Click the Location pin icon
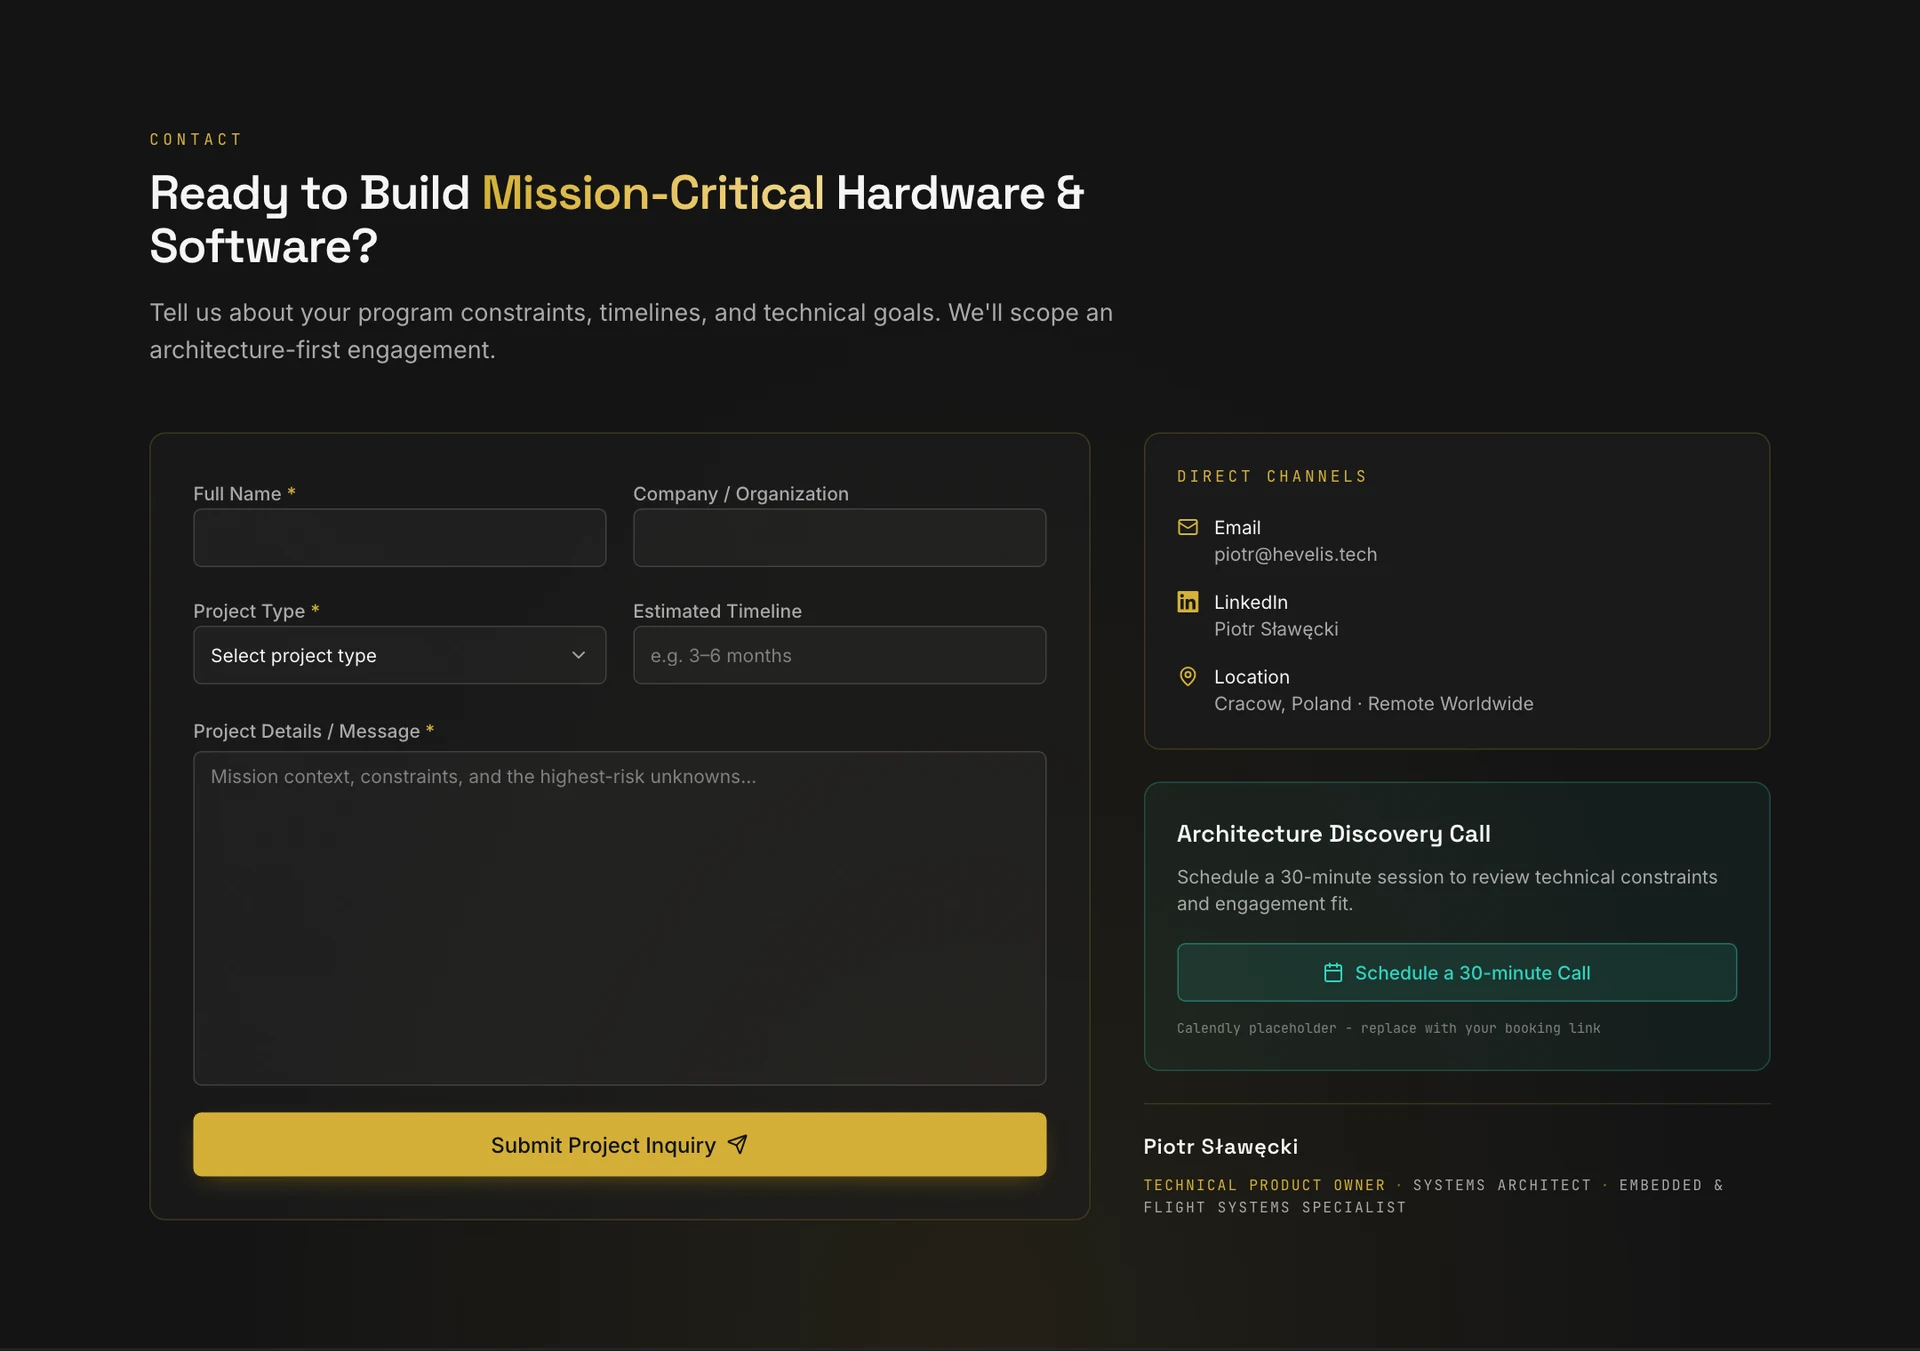This screenshot has height=1351, width=1920. pos(1187,677)
